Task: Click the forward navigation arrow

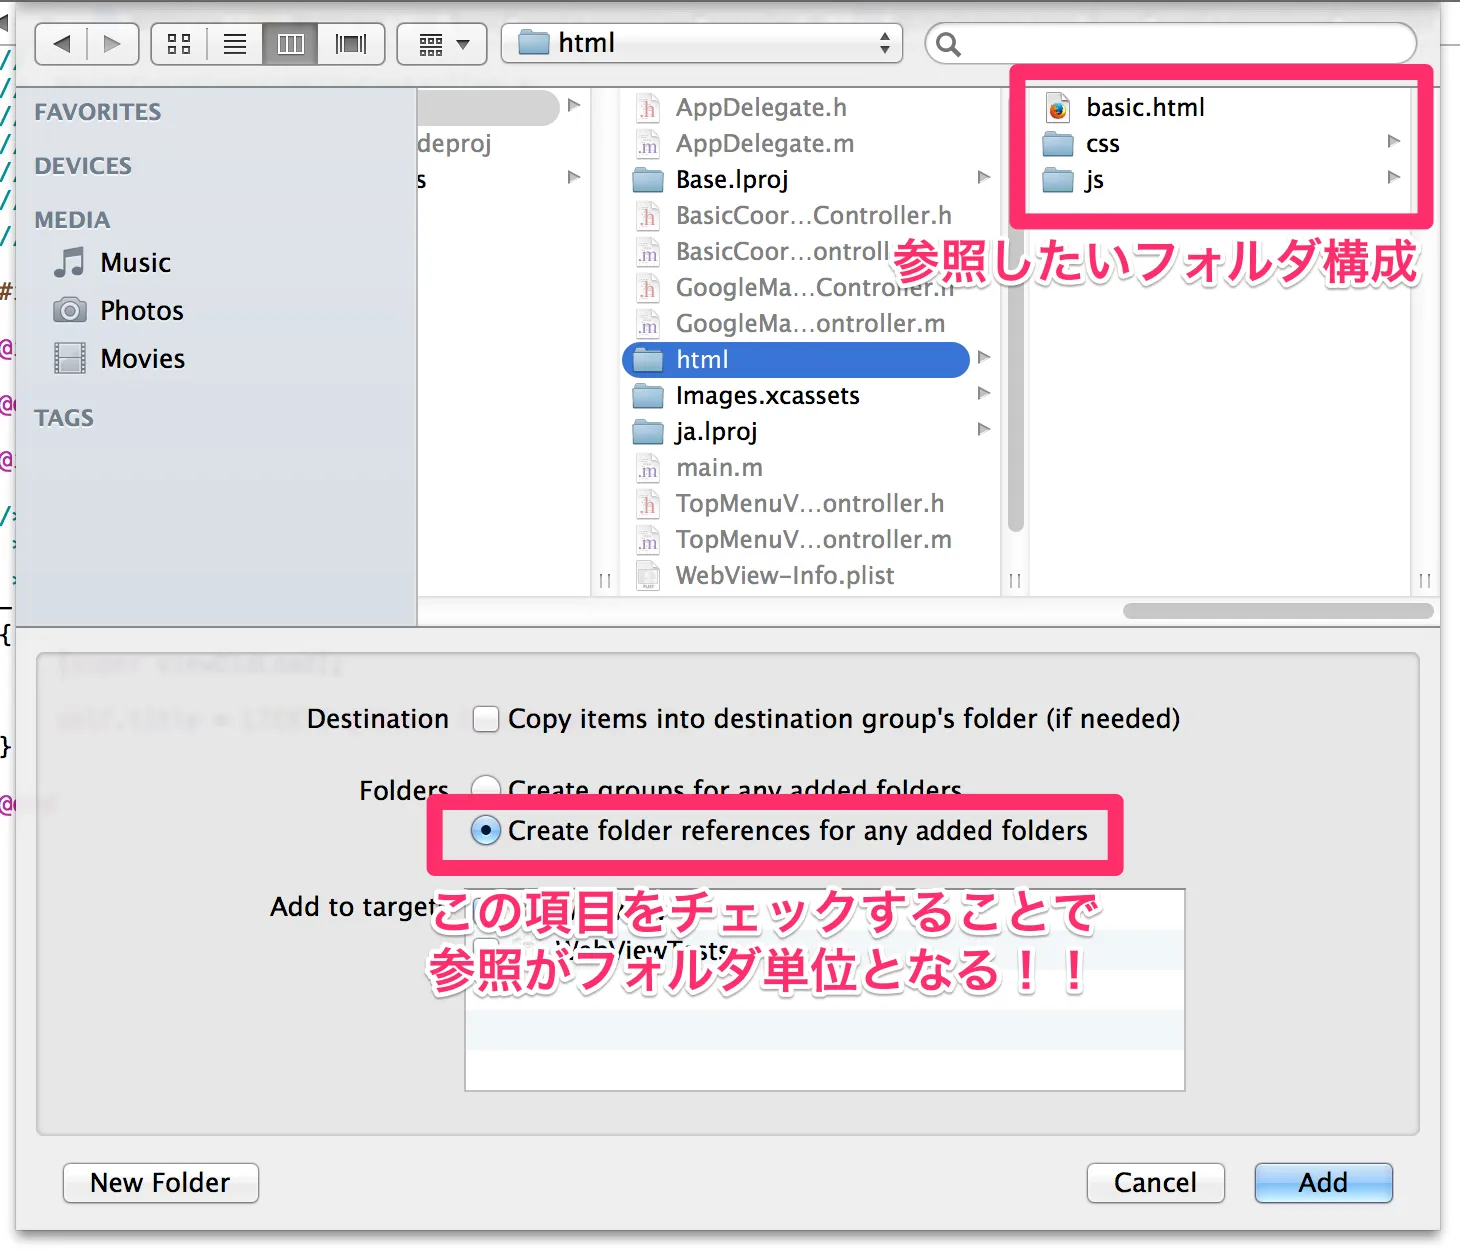Action: coord(113,42)
